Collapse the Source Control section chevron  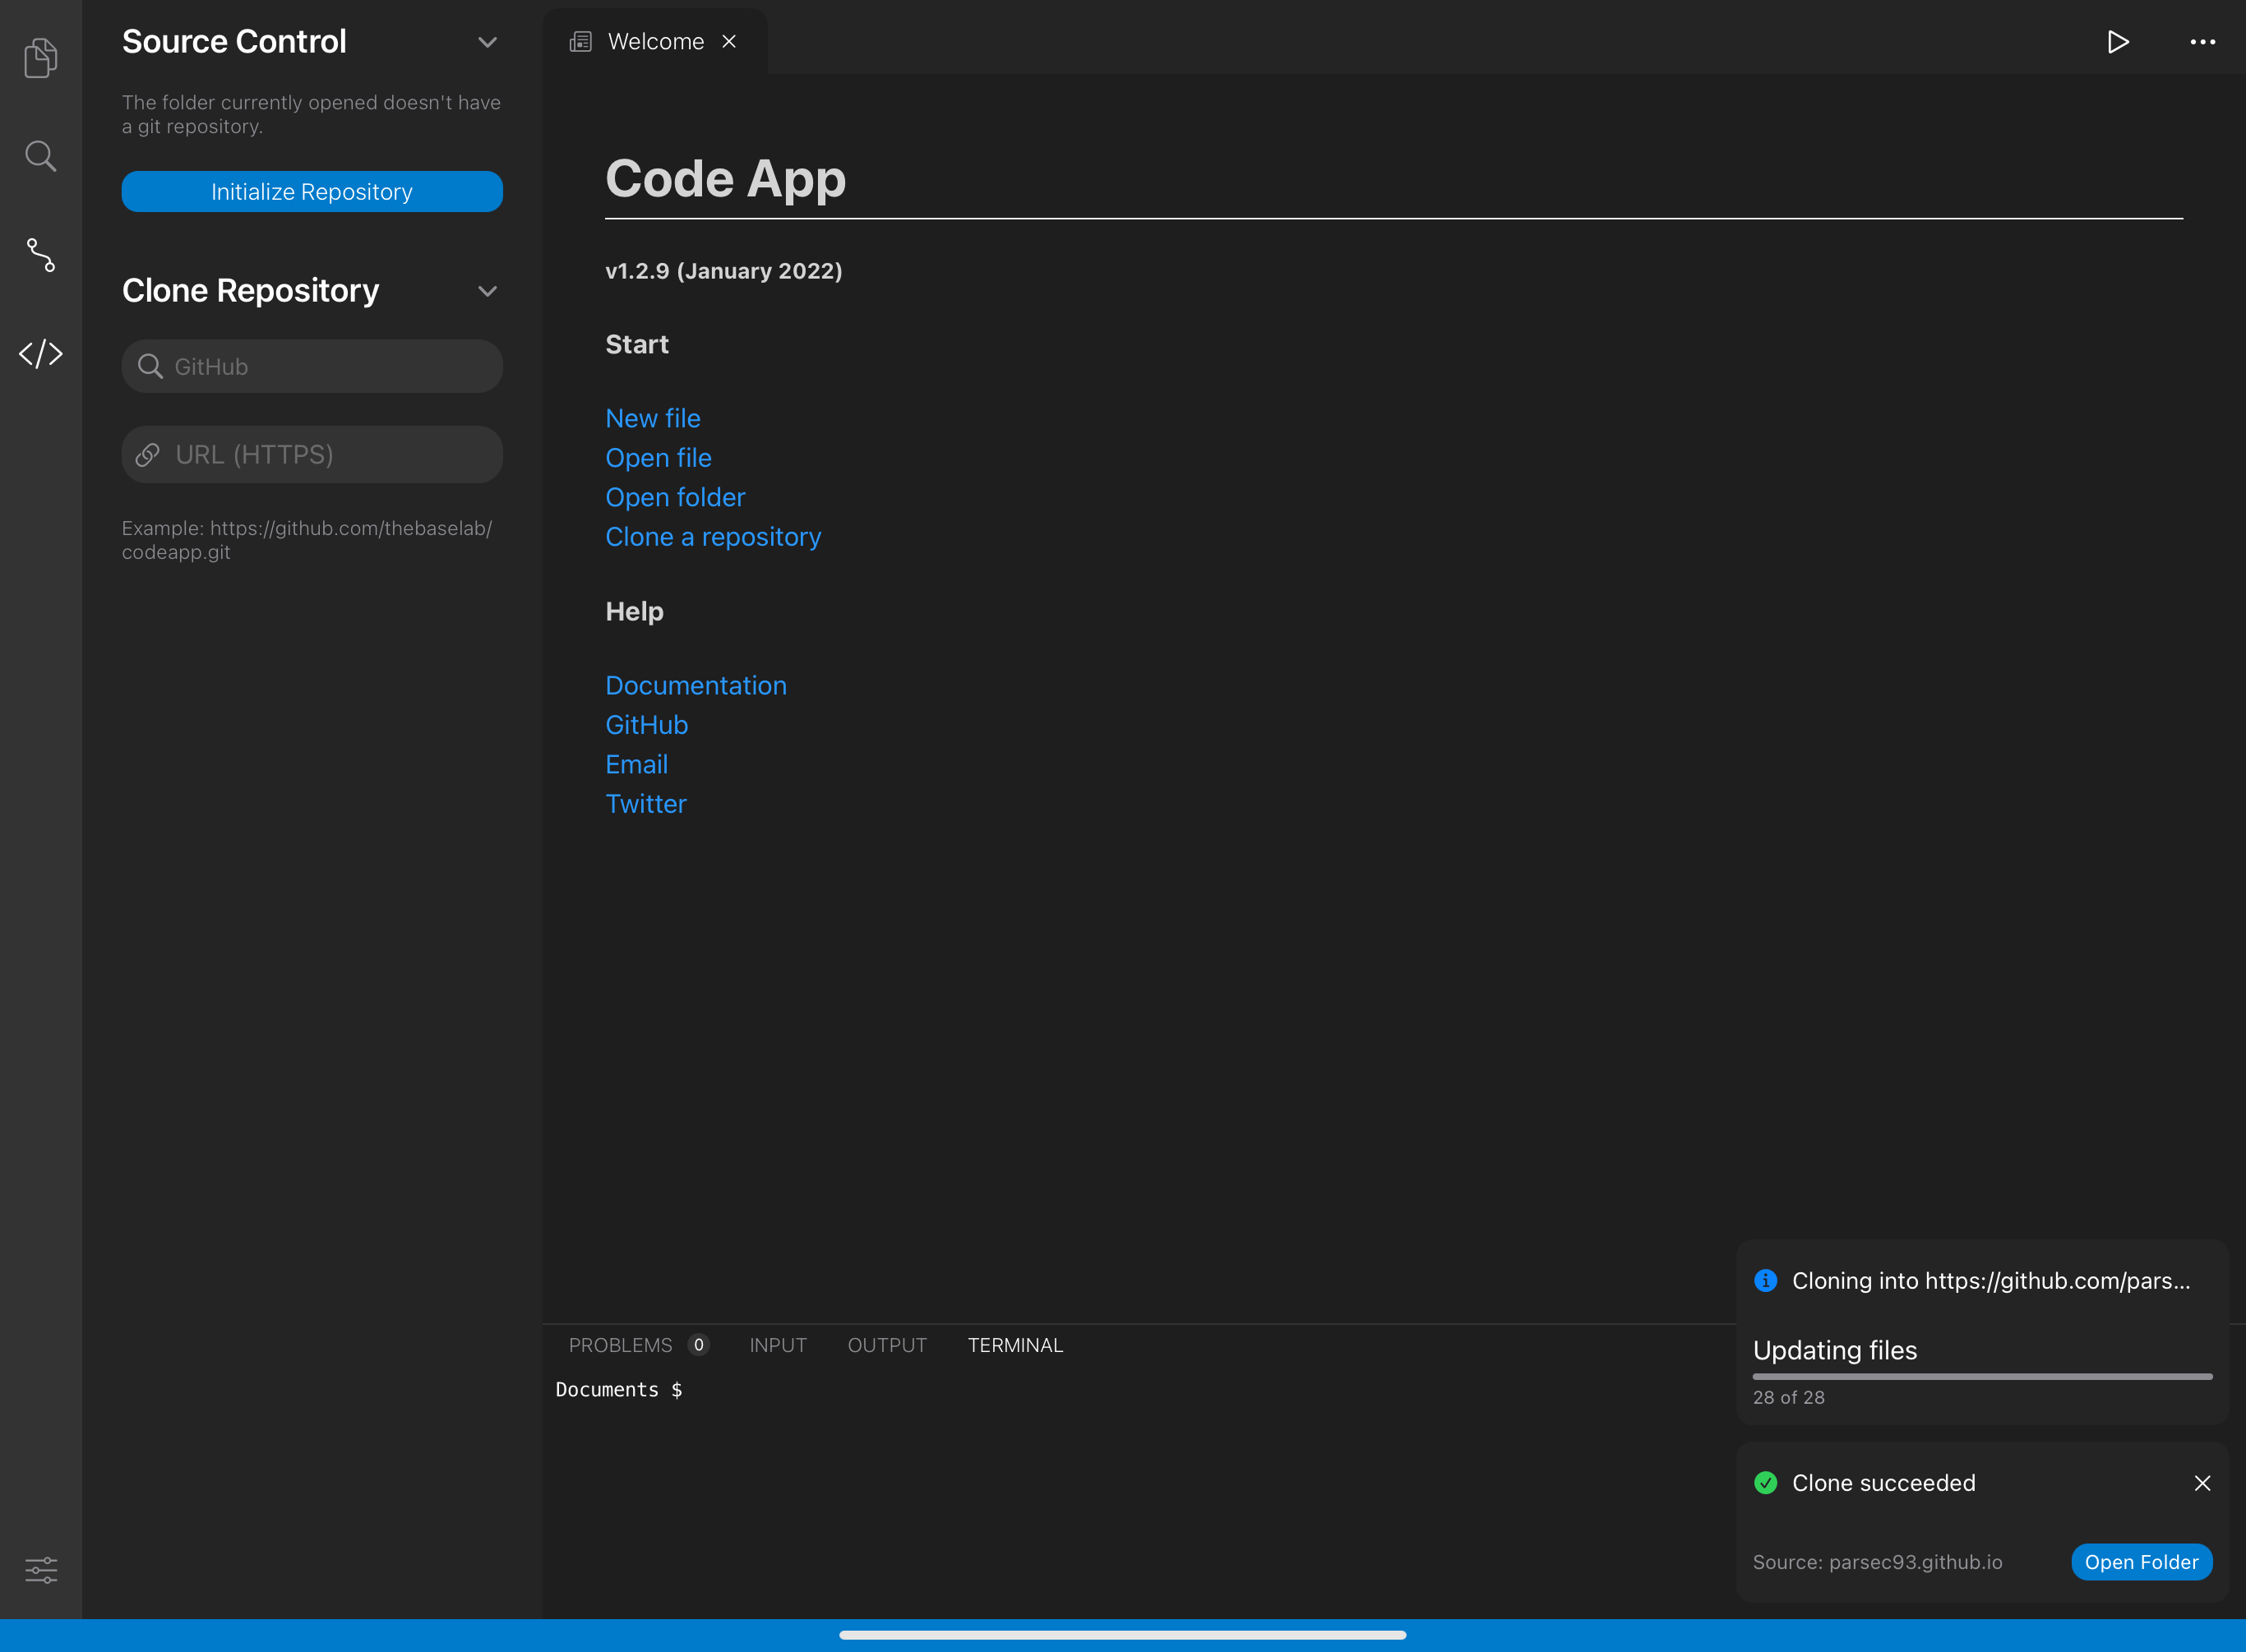click(x=488, y=42)
